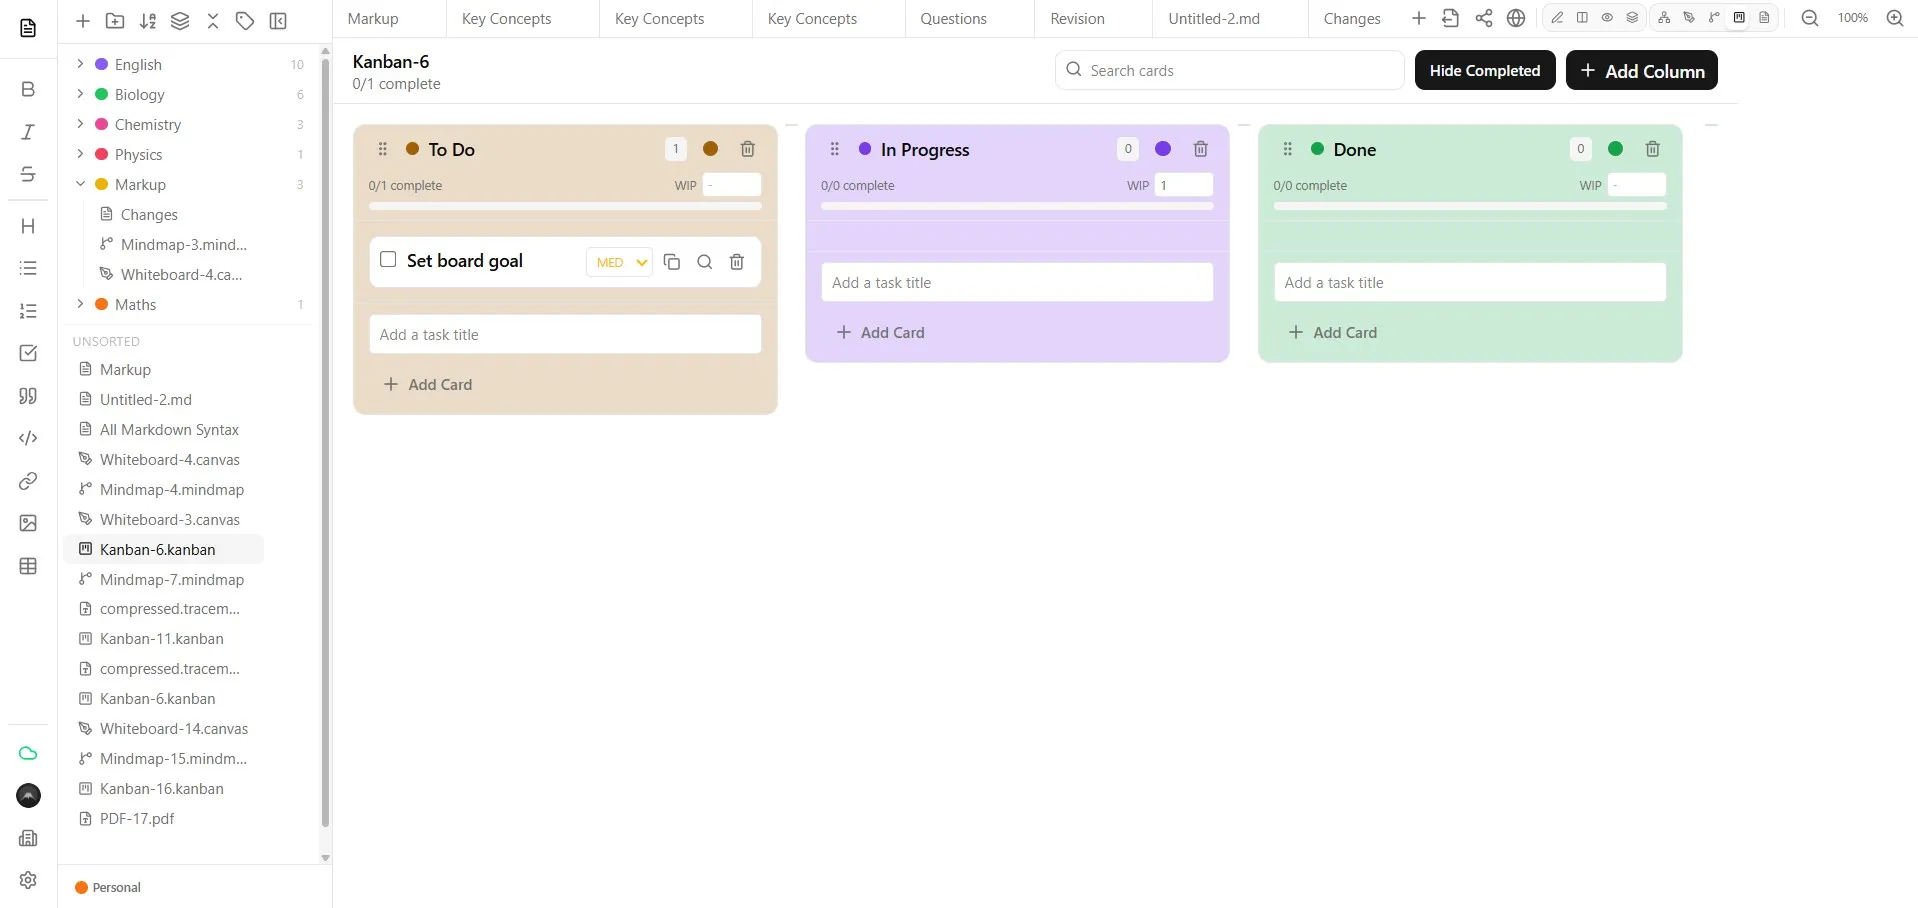This screenshot has width=1918, height=908.
Task: Change the In Progress column color swatch
Action: click(1163, 149)
